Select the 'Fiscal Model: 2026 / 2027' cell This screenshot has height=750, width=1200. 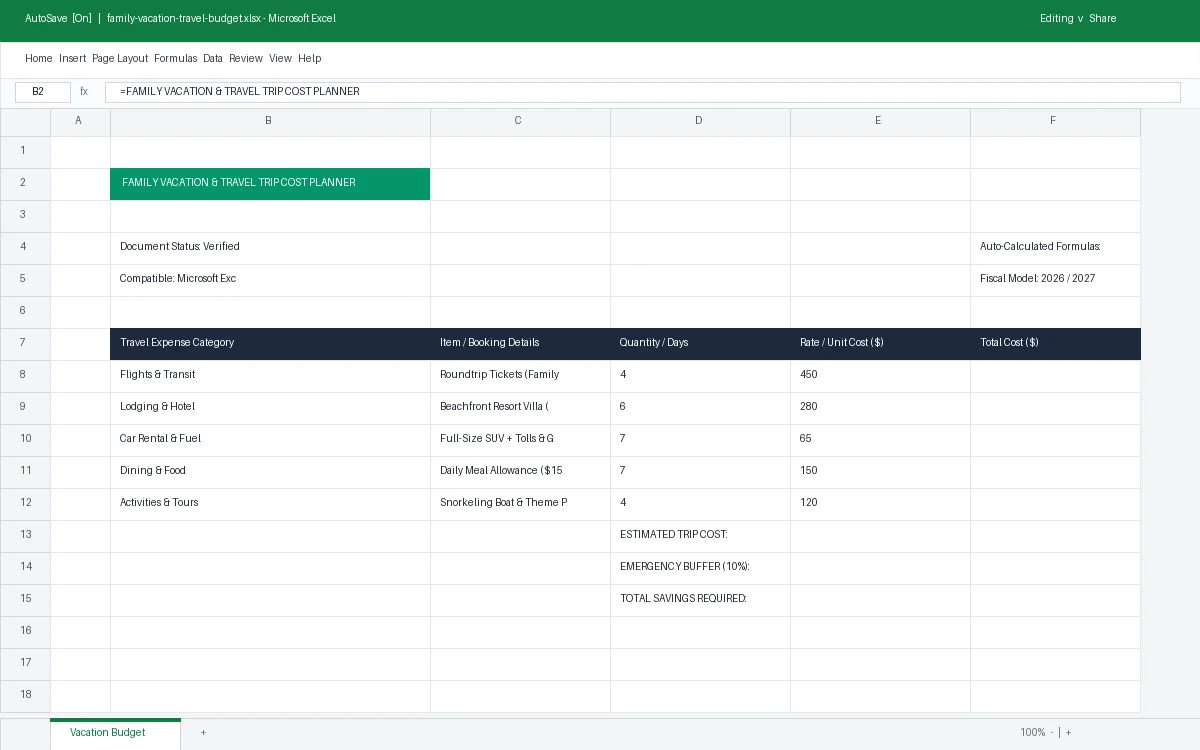[x=1055, y=280]
